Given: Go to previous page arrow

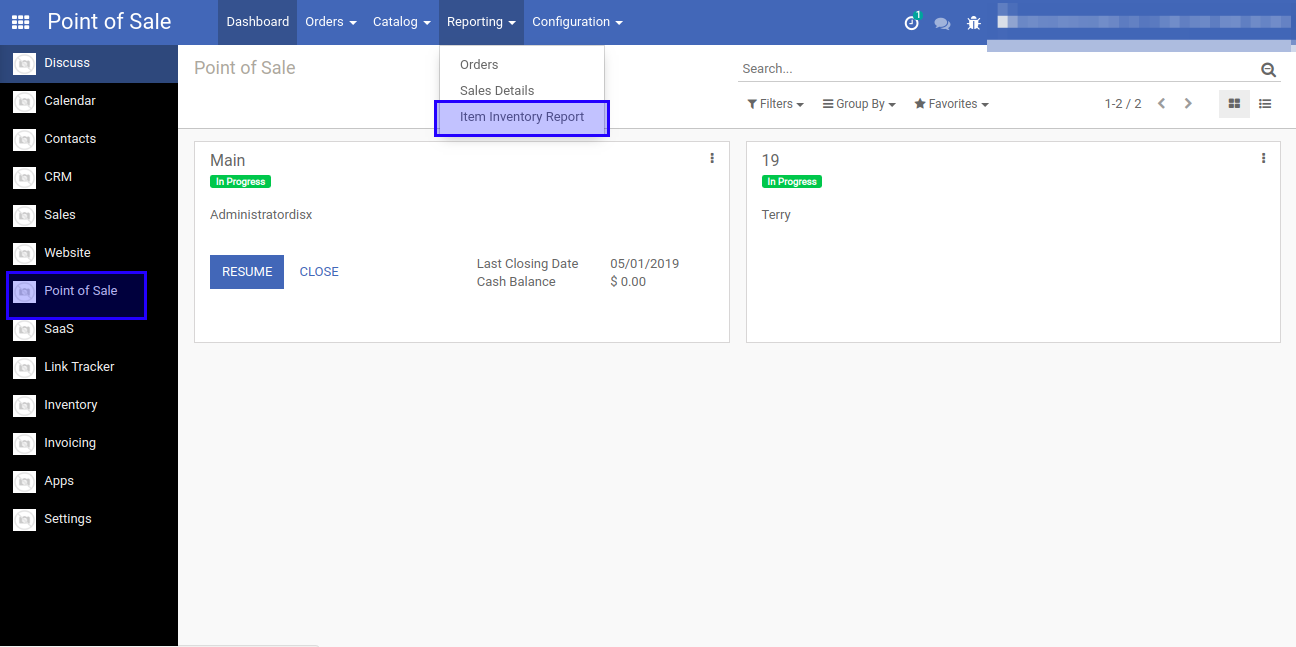Looking at the screenshot, I should coord(1161,104).
